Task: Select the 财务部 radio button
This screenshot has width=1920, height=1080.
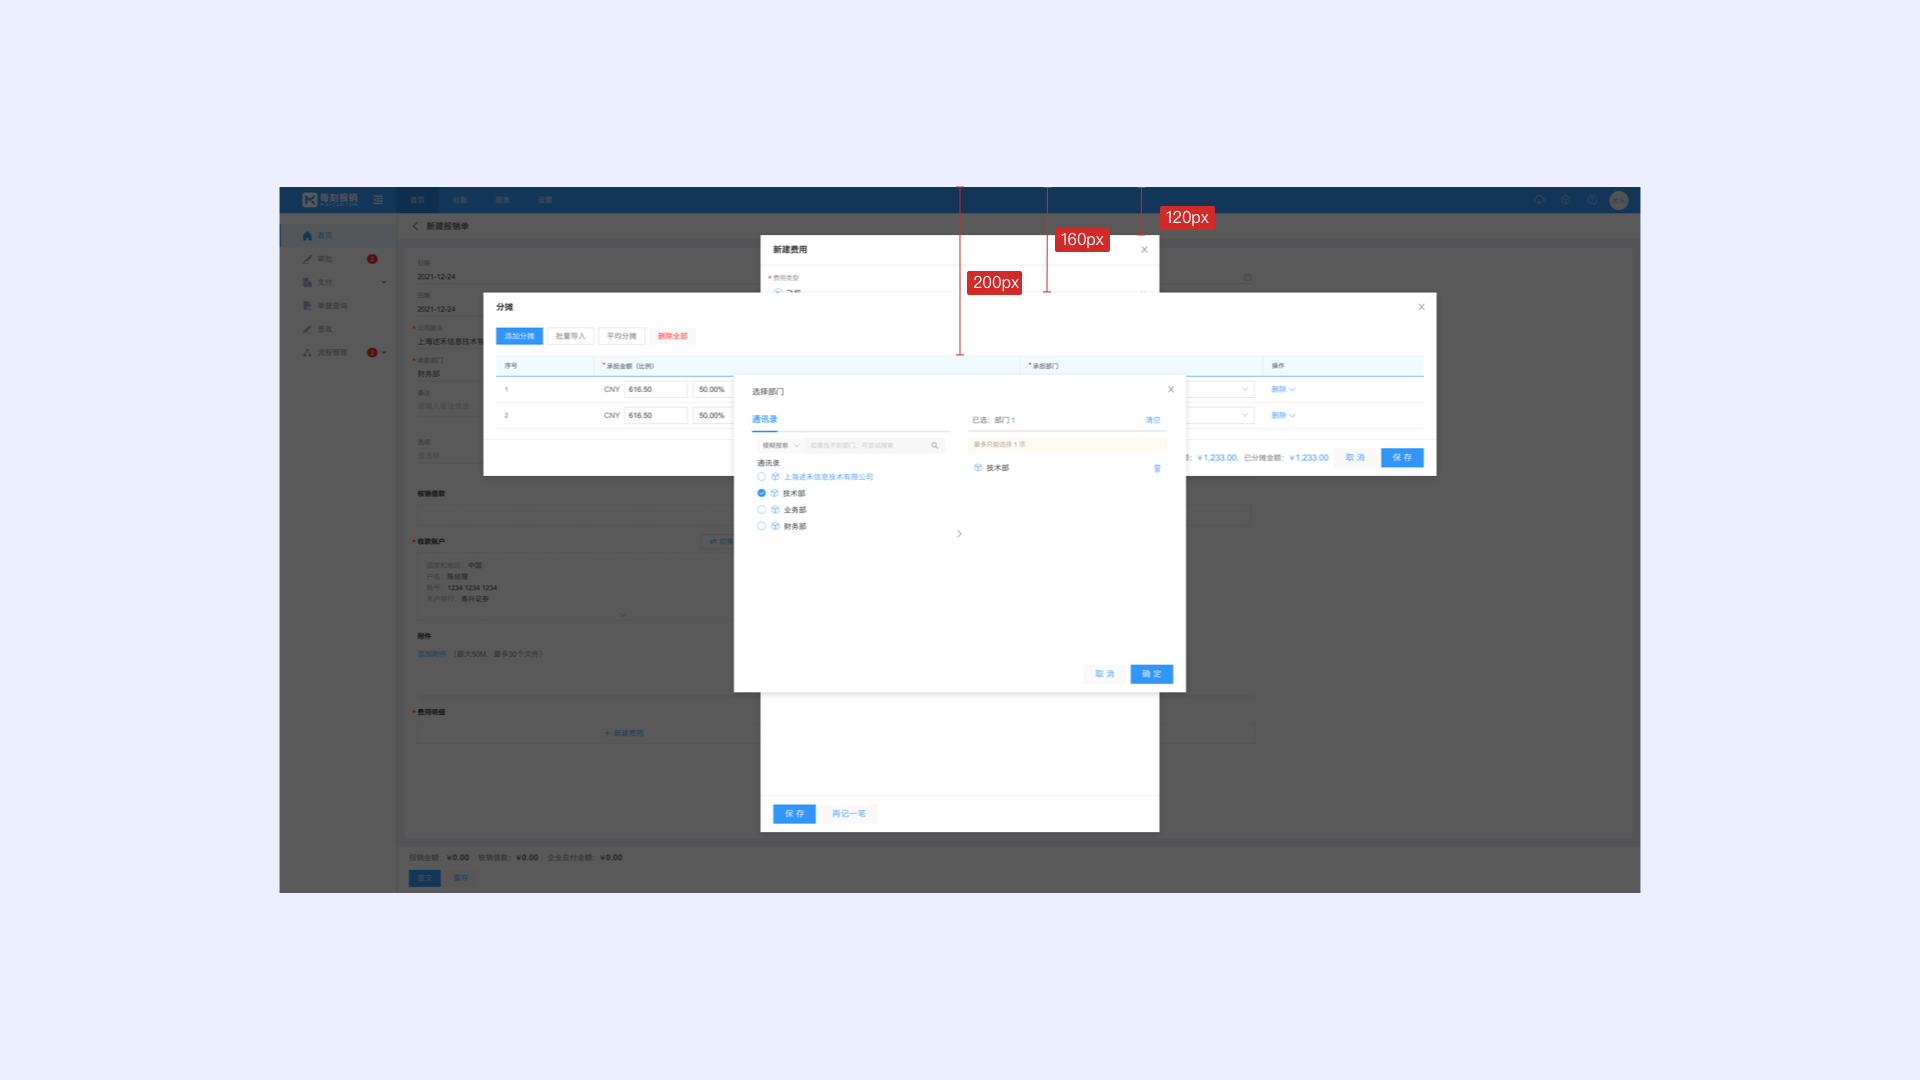Action: coord(761,526)
